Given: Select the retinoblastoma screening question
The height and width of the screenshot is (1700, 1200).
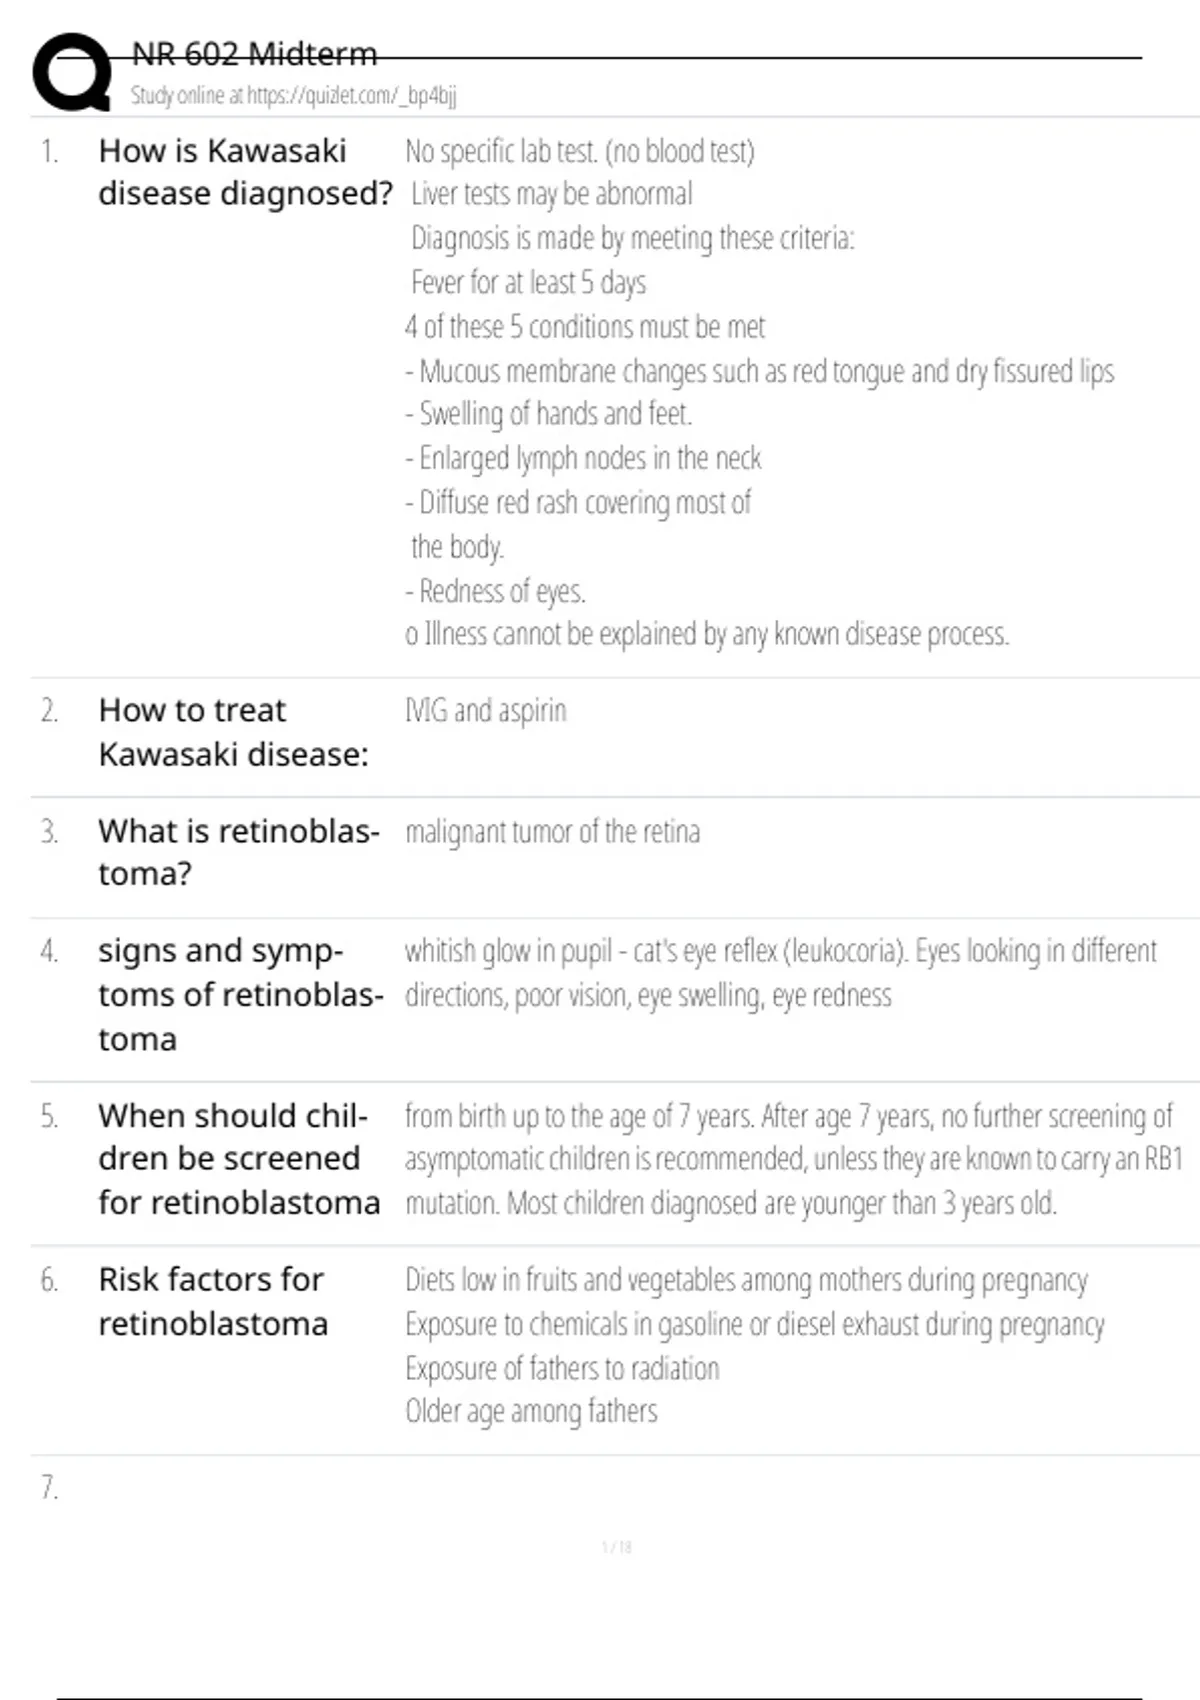Looking at the screenshot, I should (x=238, y=1159).
